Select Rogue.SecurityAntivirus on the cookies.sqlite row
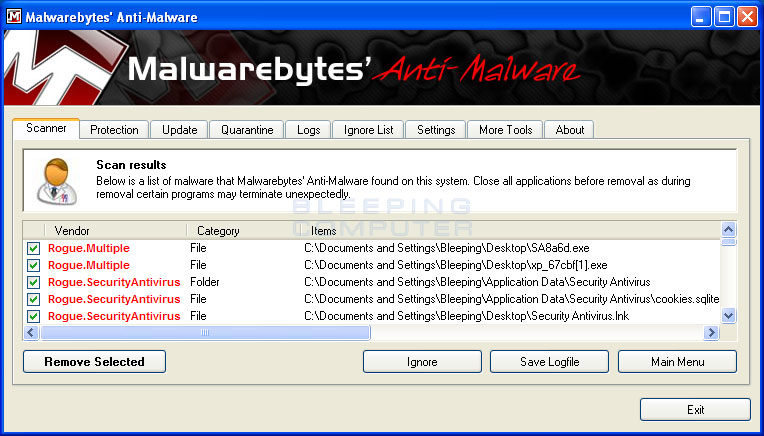This screenshot has height=436, width=764. coord(114,300)
